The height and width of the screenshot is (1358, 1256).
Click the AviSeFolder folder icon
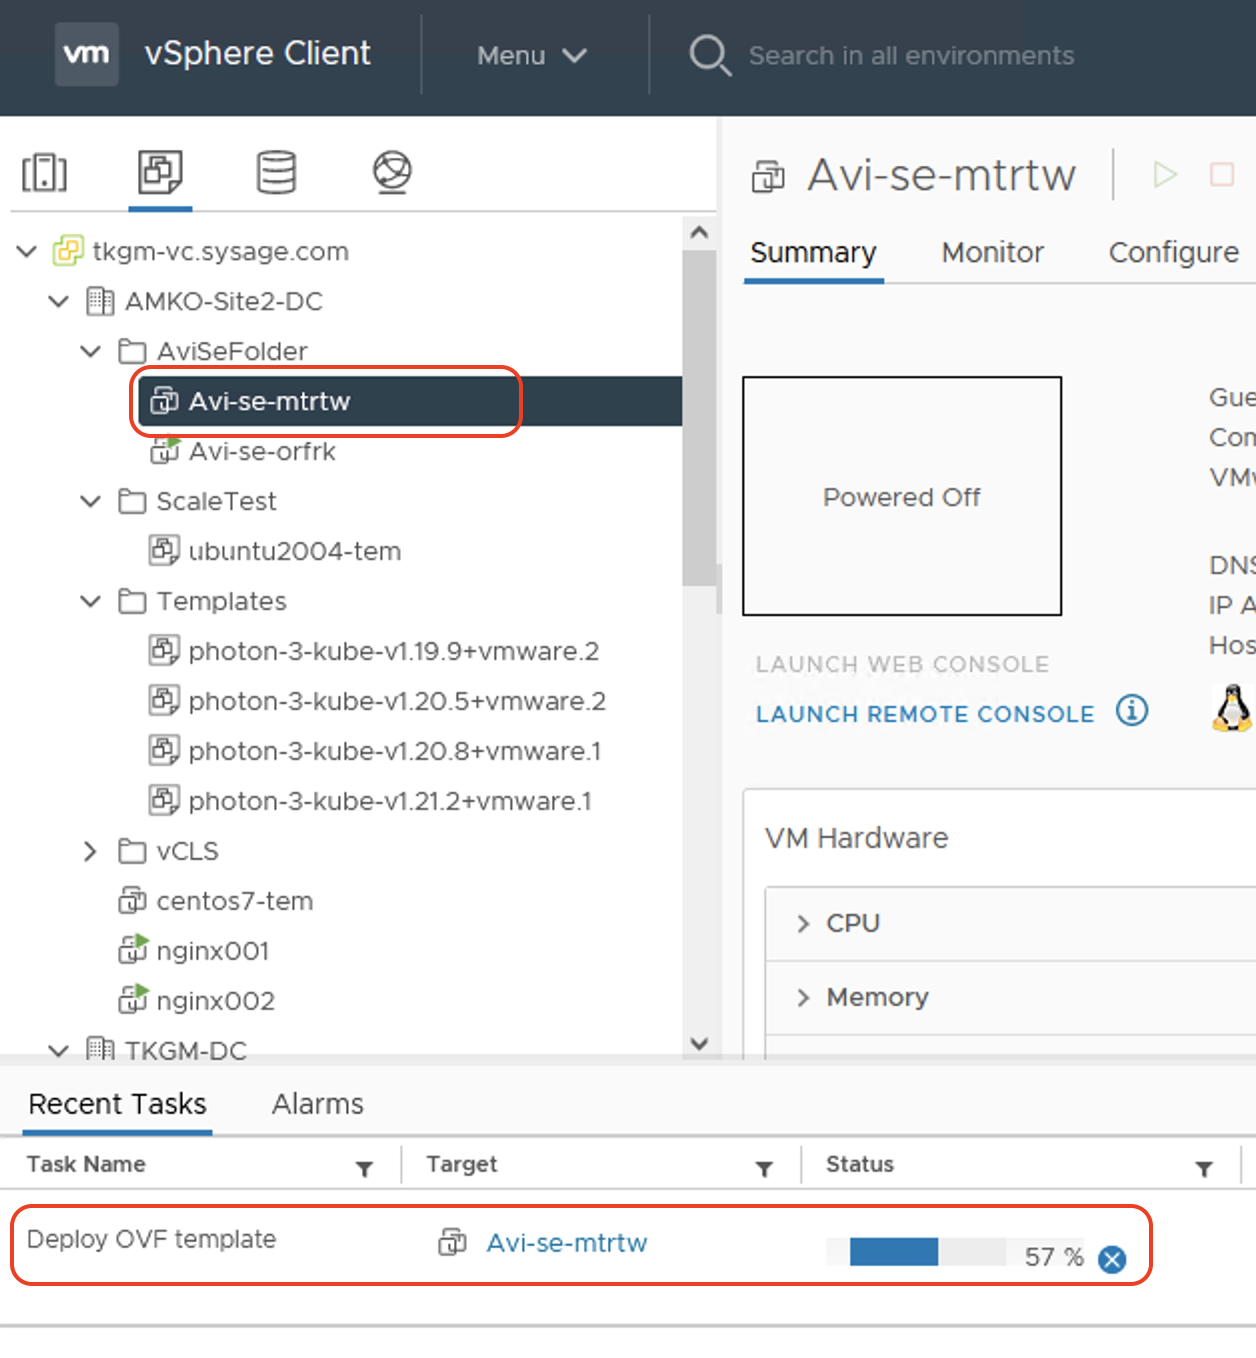[x=132, y=351]
